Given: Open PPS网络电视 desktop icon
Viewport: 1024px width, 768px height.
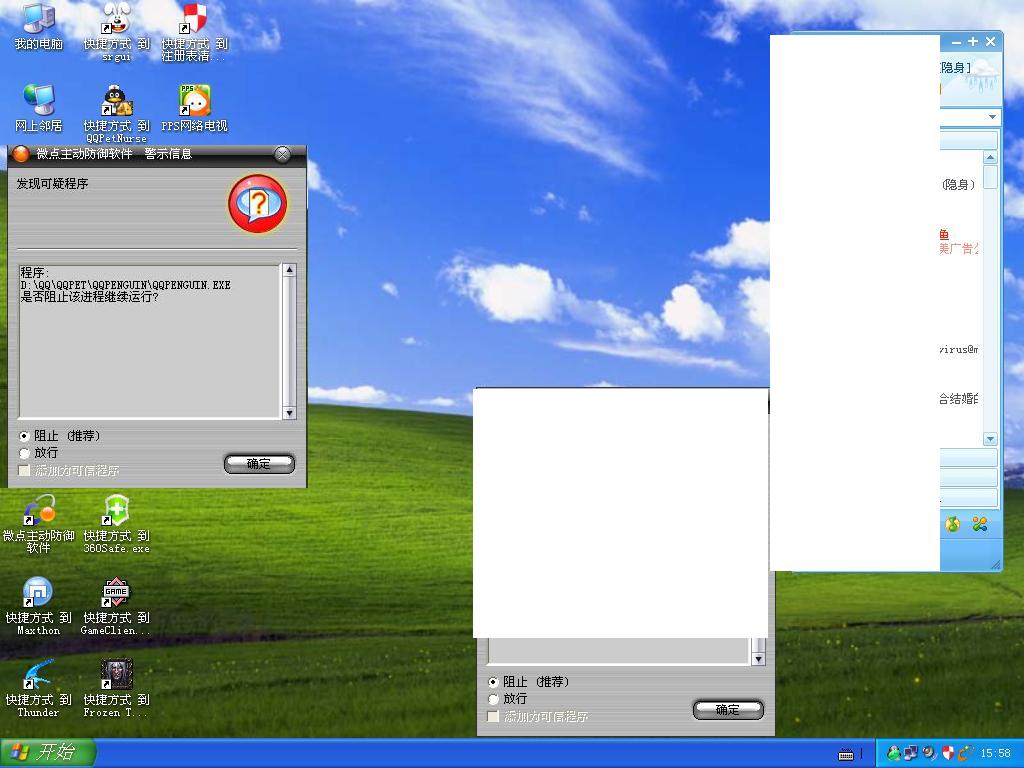Looking at the screenshot, I should pyautogui.click(x=194, y=108).
